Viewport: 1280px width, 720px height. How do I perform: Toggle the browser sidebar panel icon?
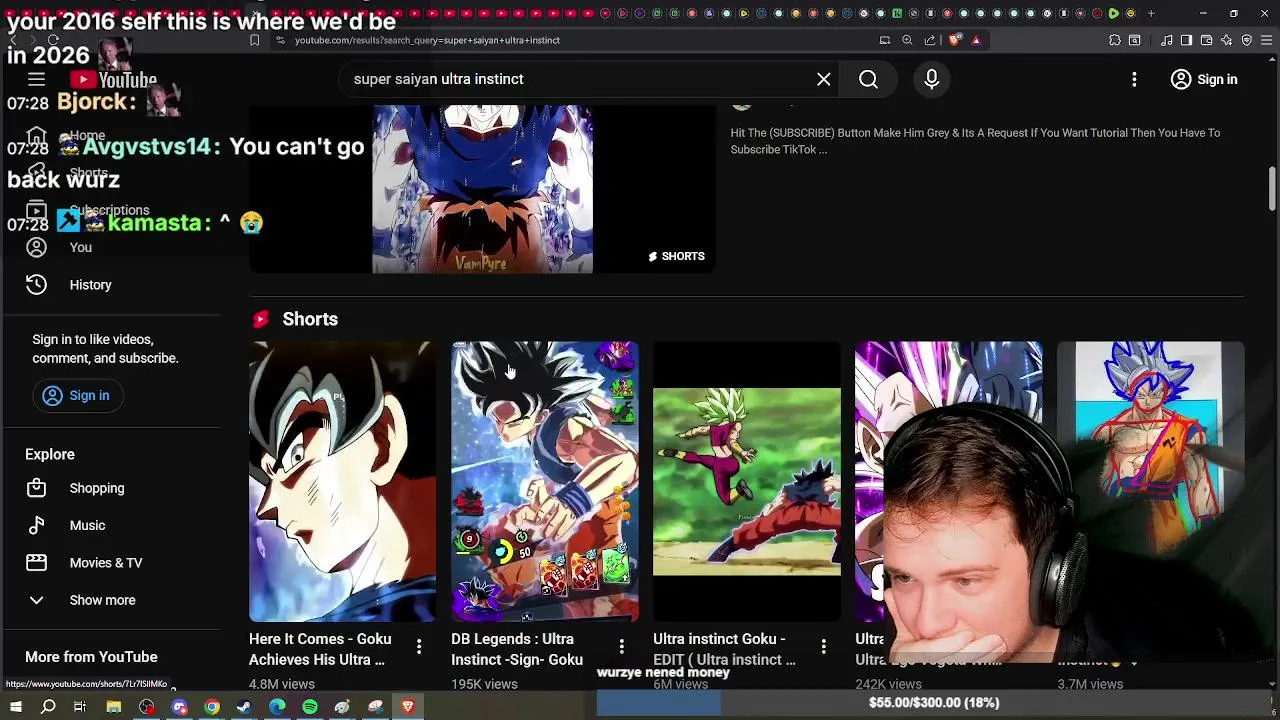[x=1186, y=40]
